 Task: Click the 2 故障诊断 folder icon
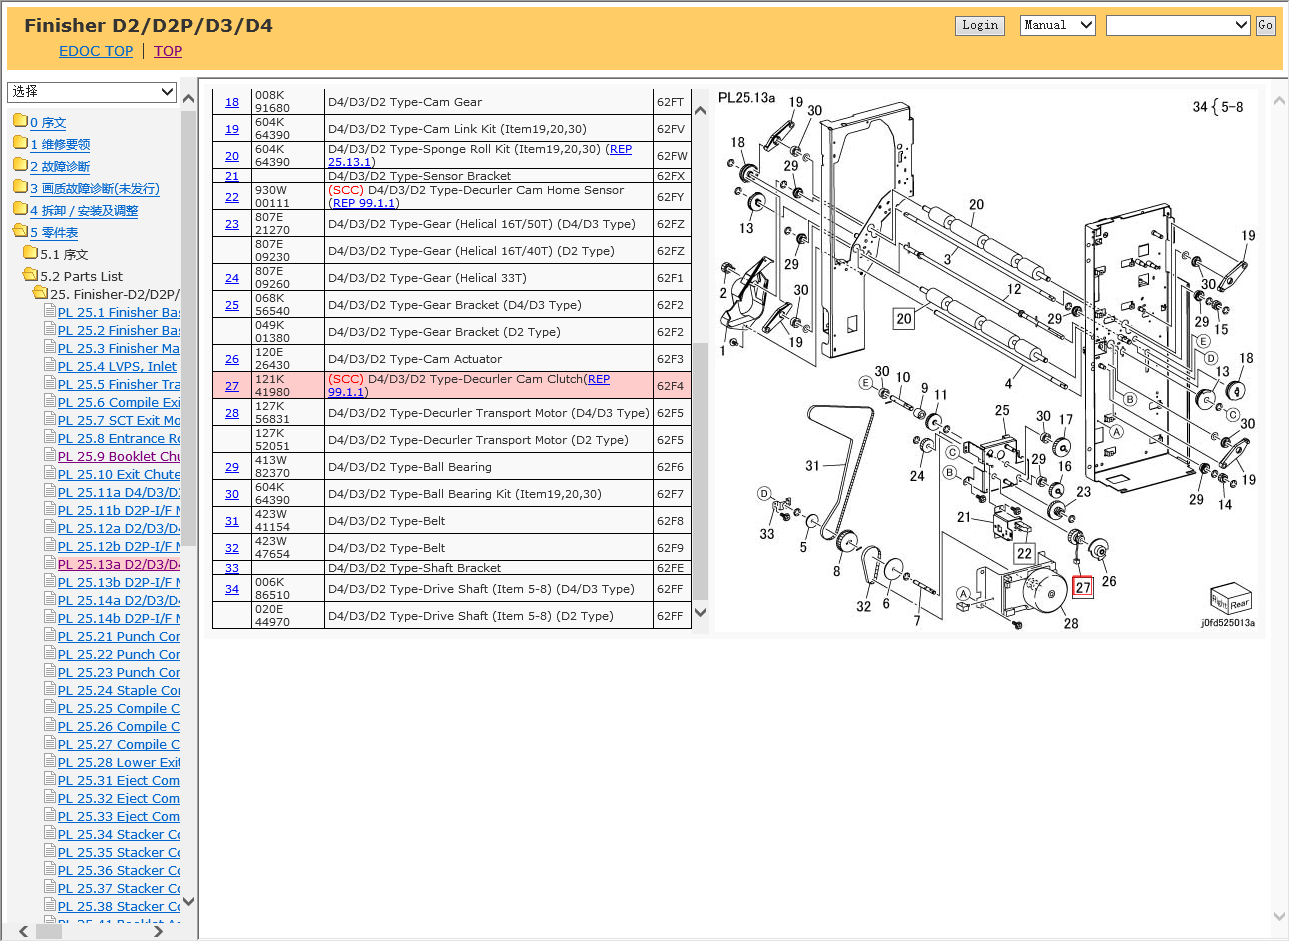coord(19,166)
